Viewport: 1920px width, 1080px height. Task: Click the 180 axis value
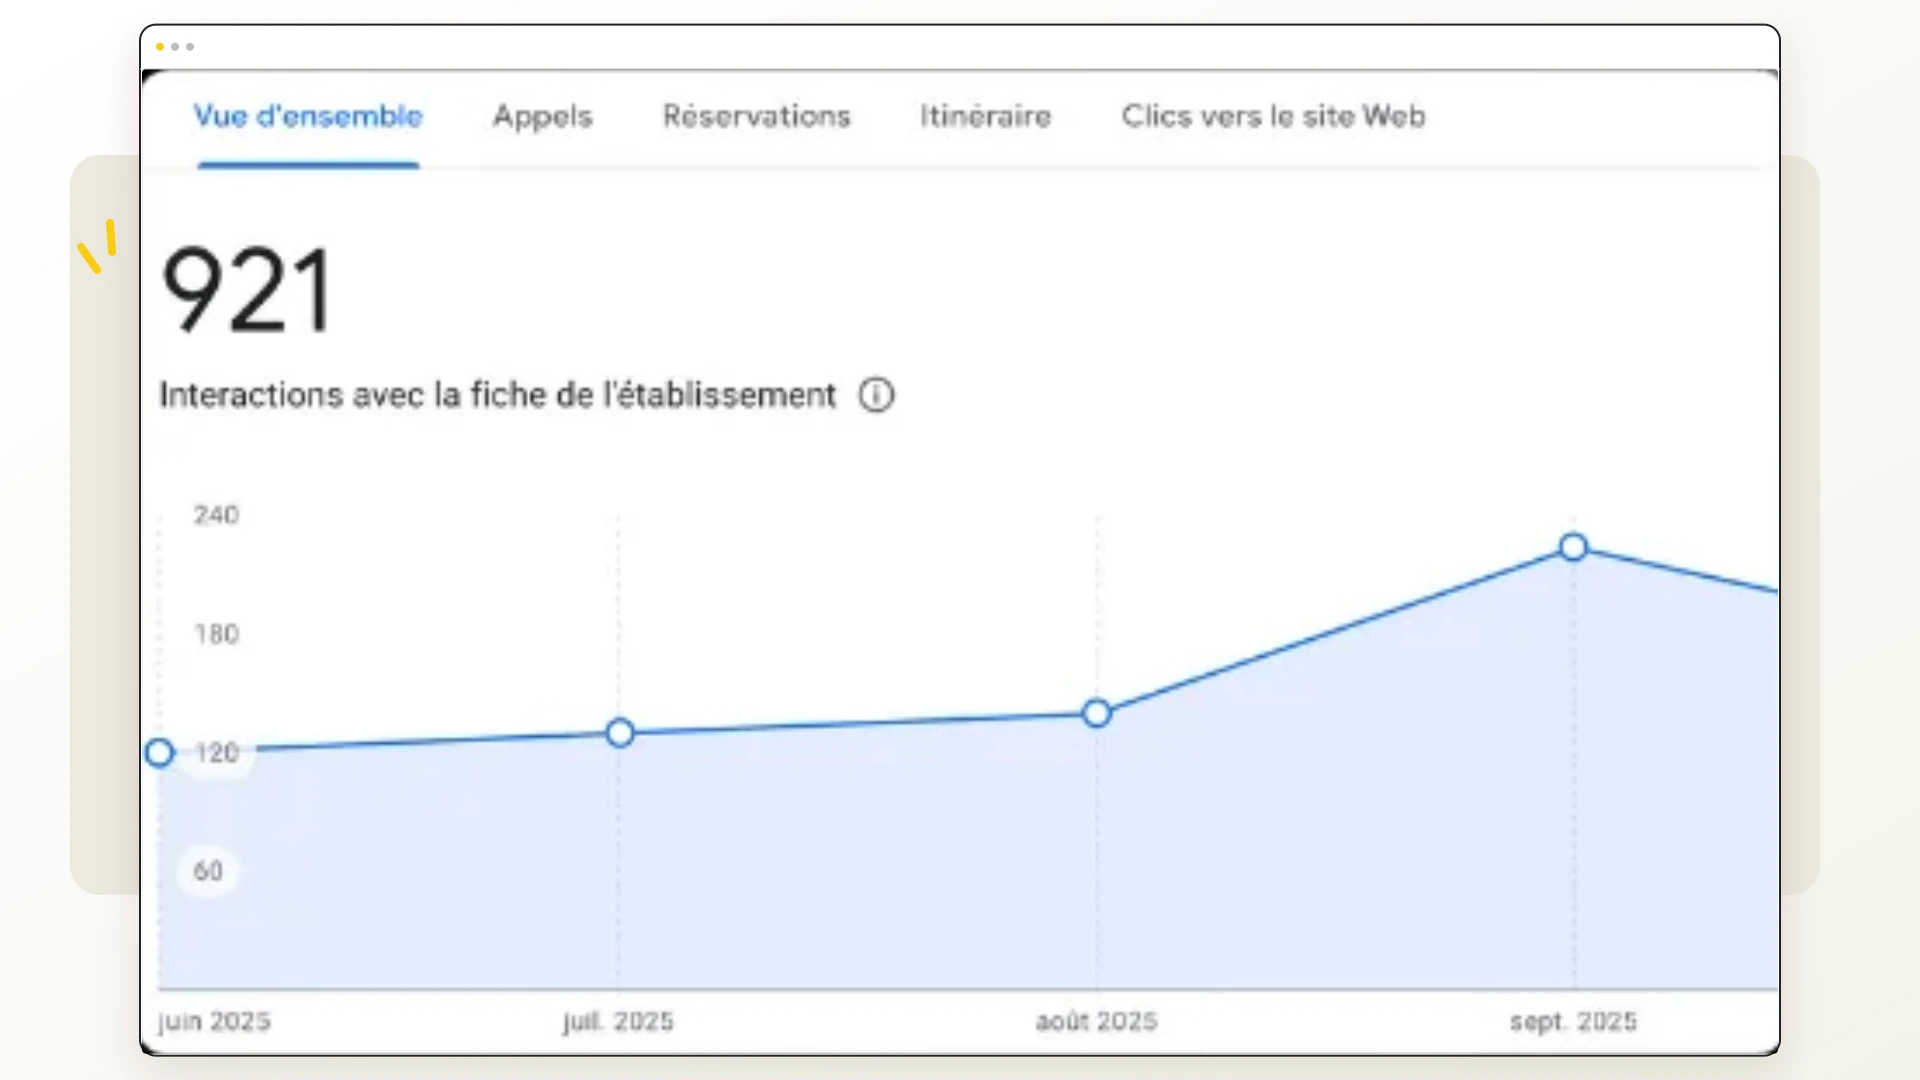coord(216,634)
